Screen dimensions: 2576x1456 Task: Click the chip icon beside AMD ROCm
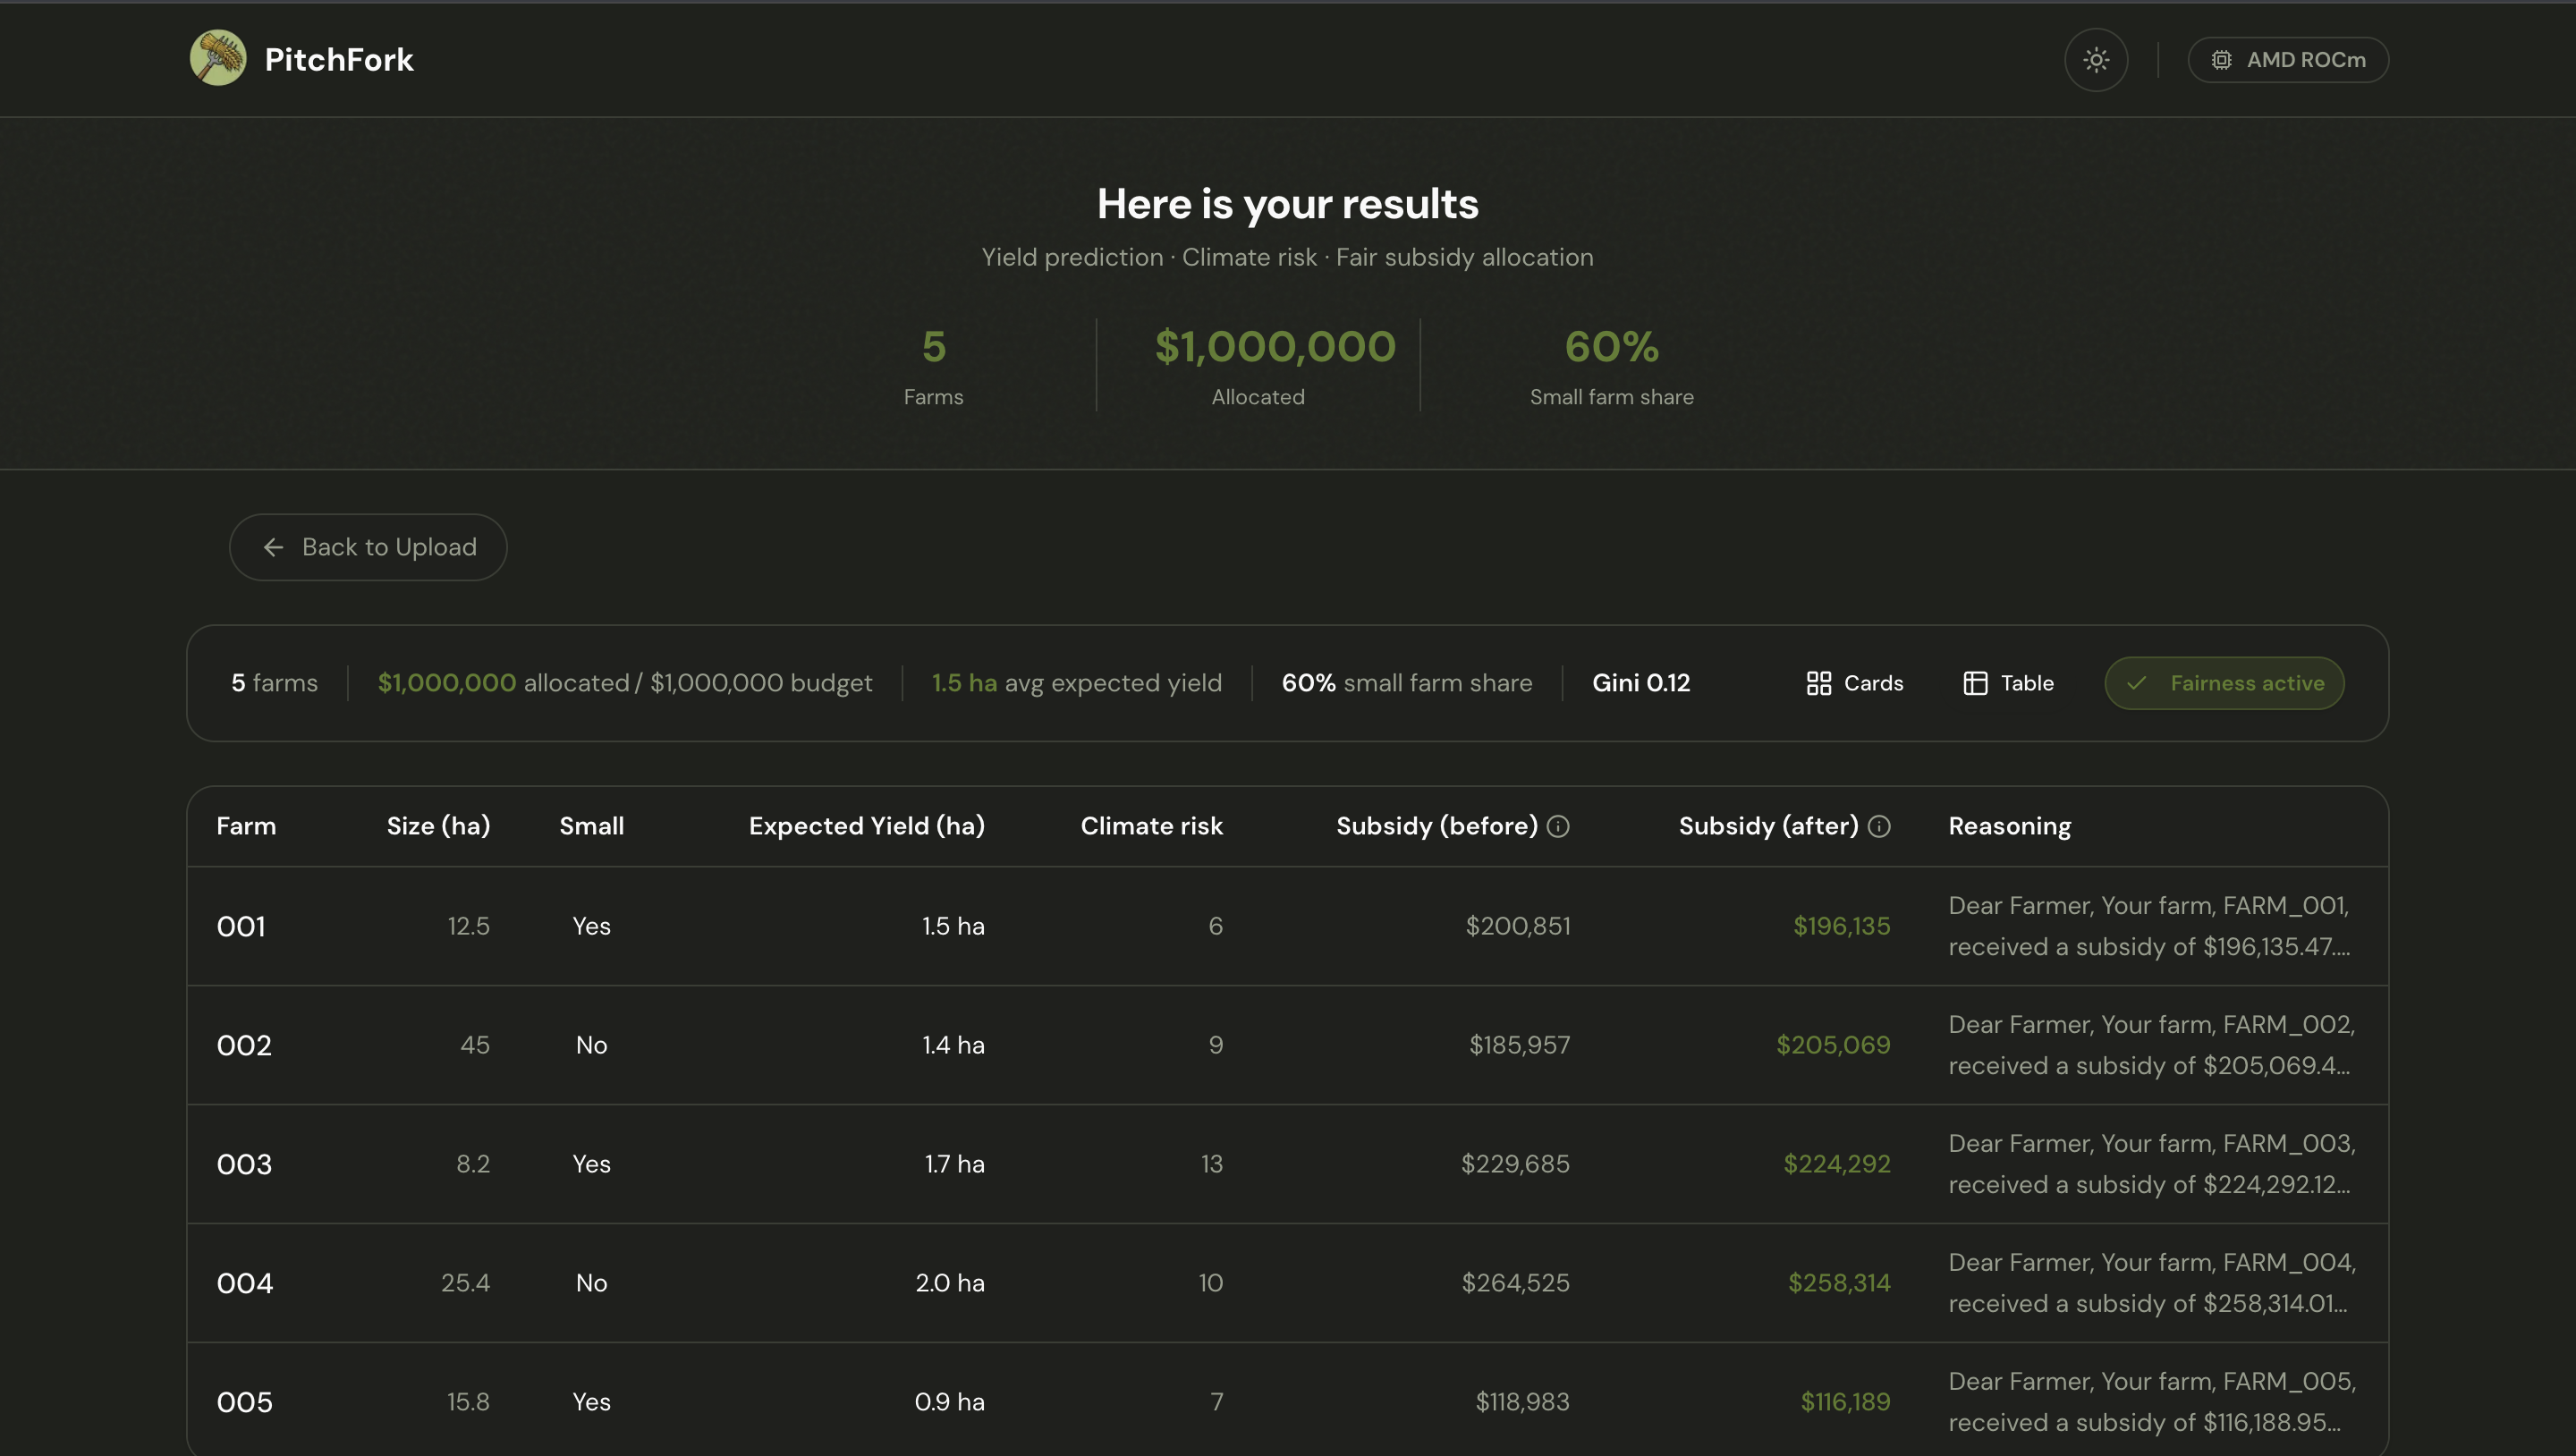coord(2221,60)
